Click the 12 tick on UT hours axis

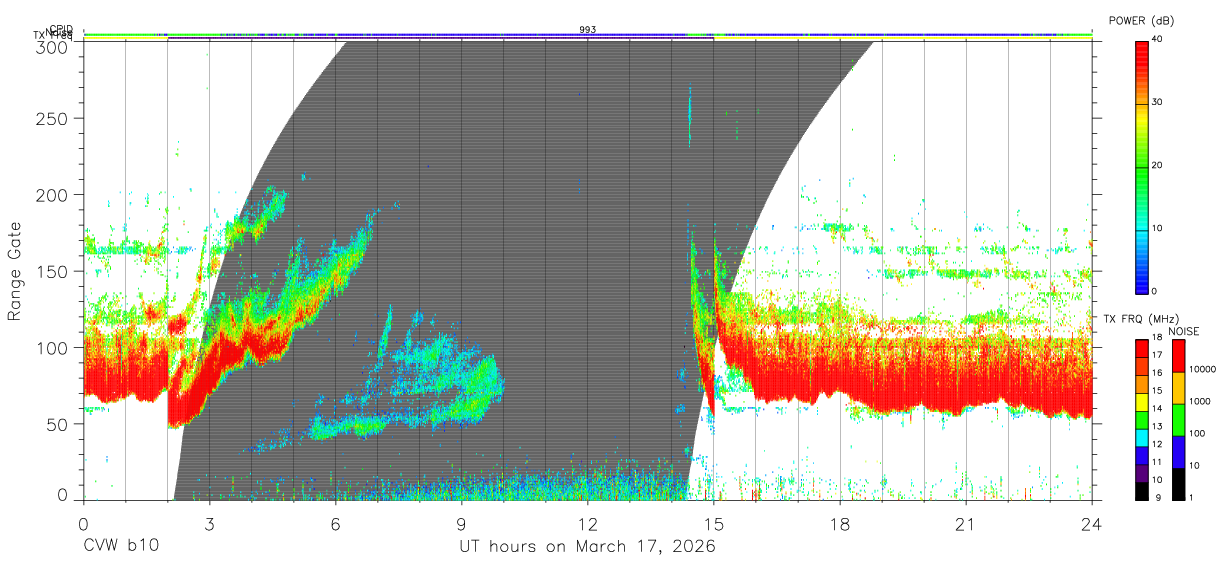coord(588,523)
